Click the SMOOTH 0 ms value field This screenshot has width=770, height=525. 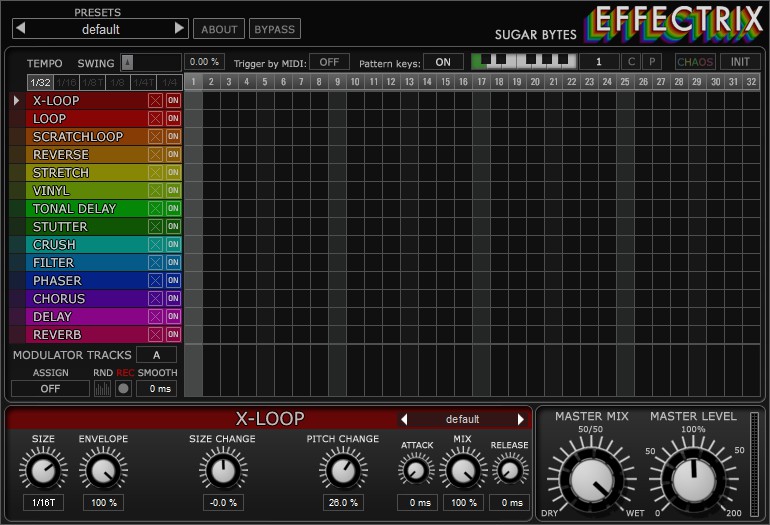click(x=156, y=388)
